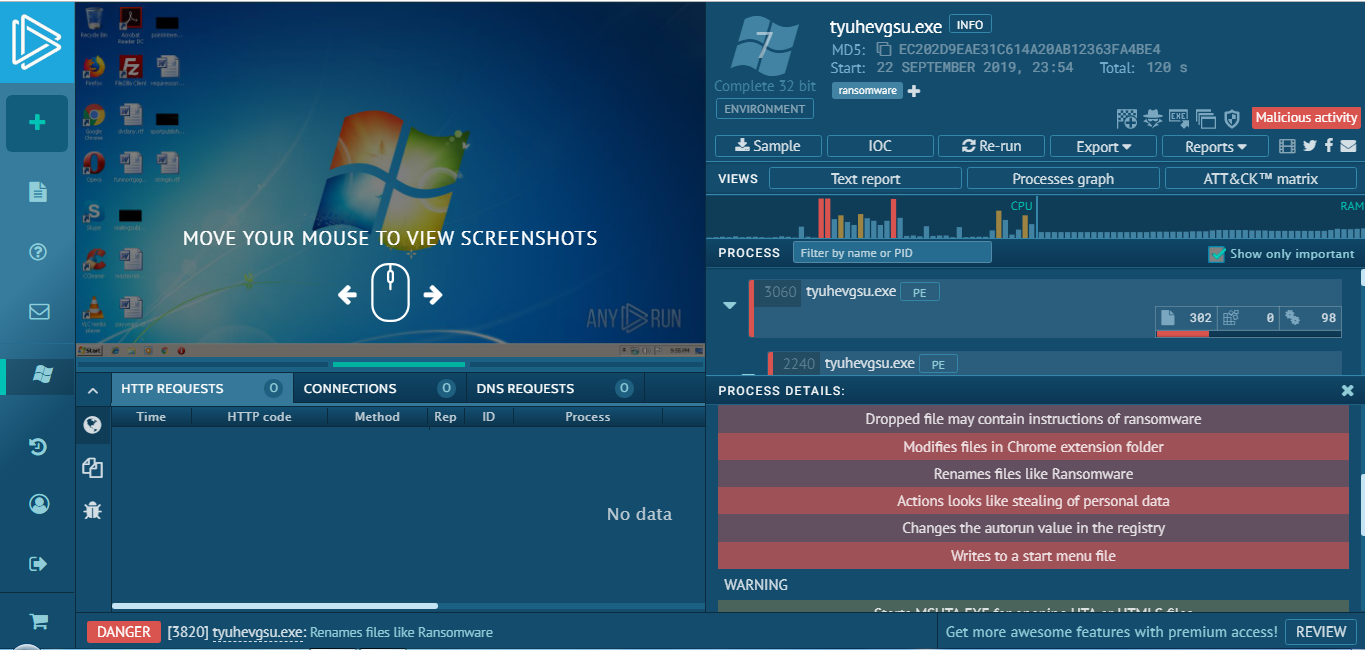Click the ransomware tag
The height and width of the screenshot is (650, 1365).
(x=867, y=91)
